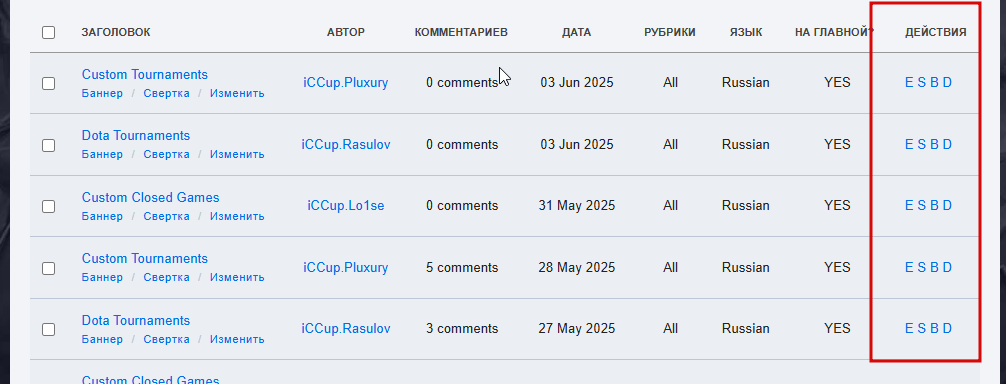This screenshot has width=1006, height=384.
Task: Click the S action in the 5 comments row
Action: [x=921, y=267]
